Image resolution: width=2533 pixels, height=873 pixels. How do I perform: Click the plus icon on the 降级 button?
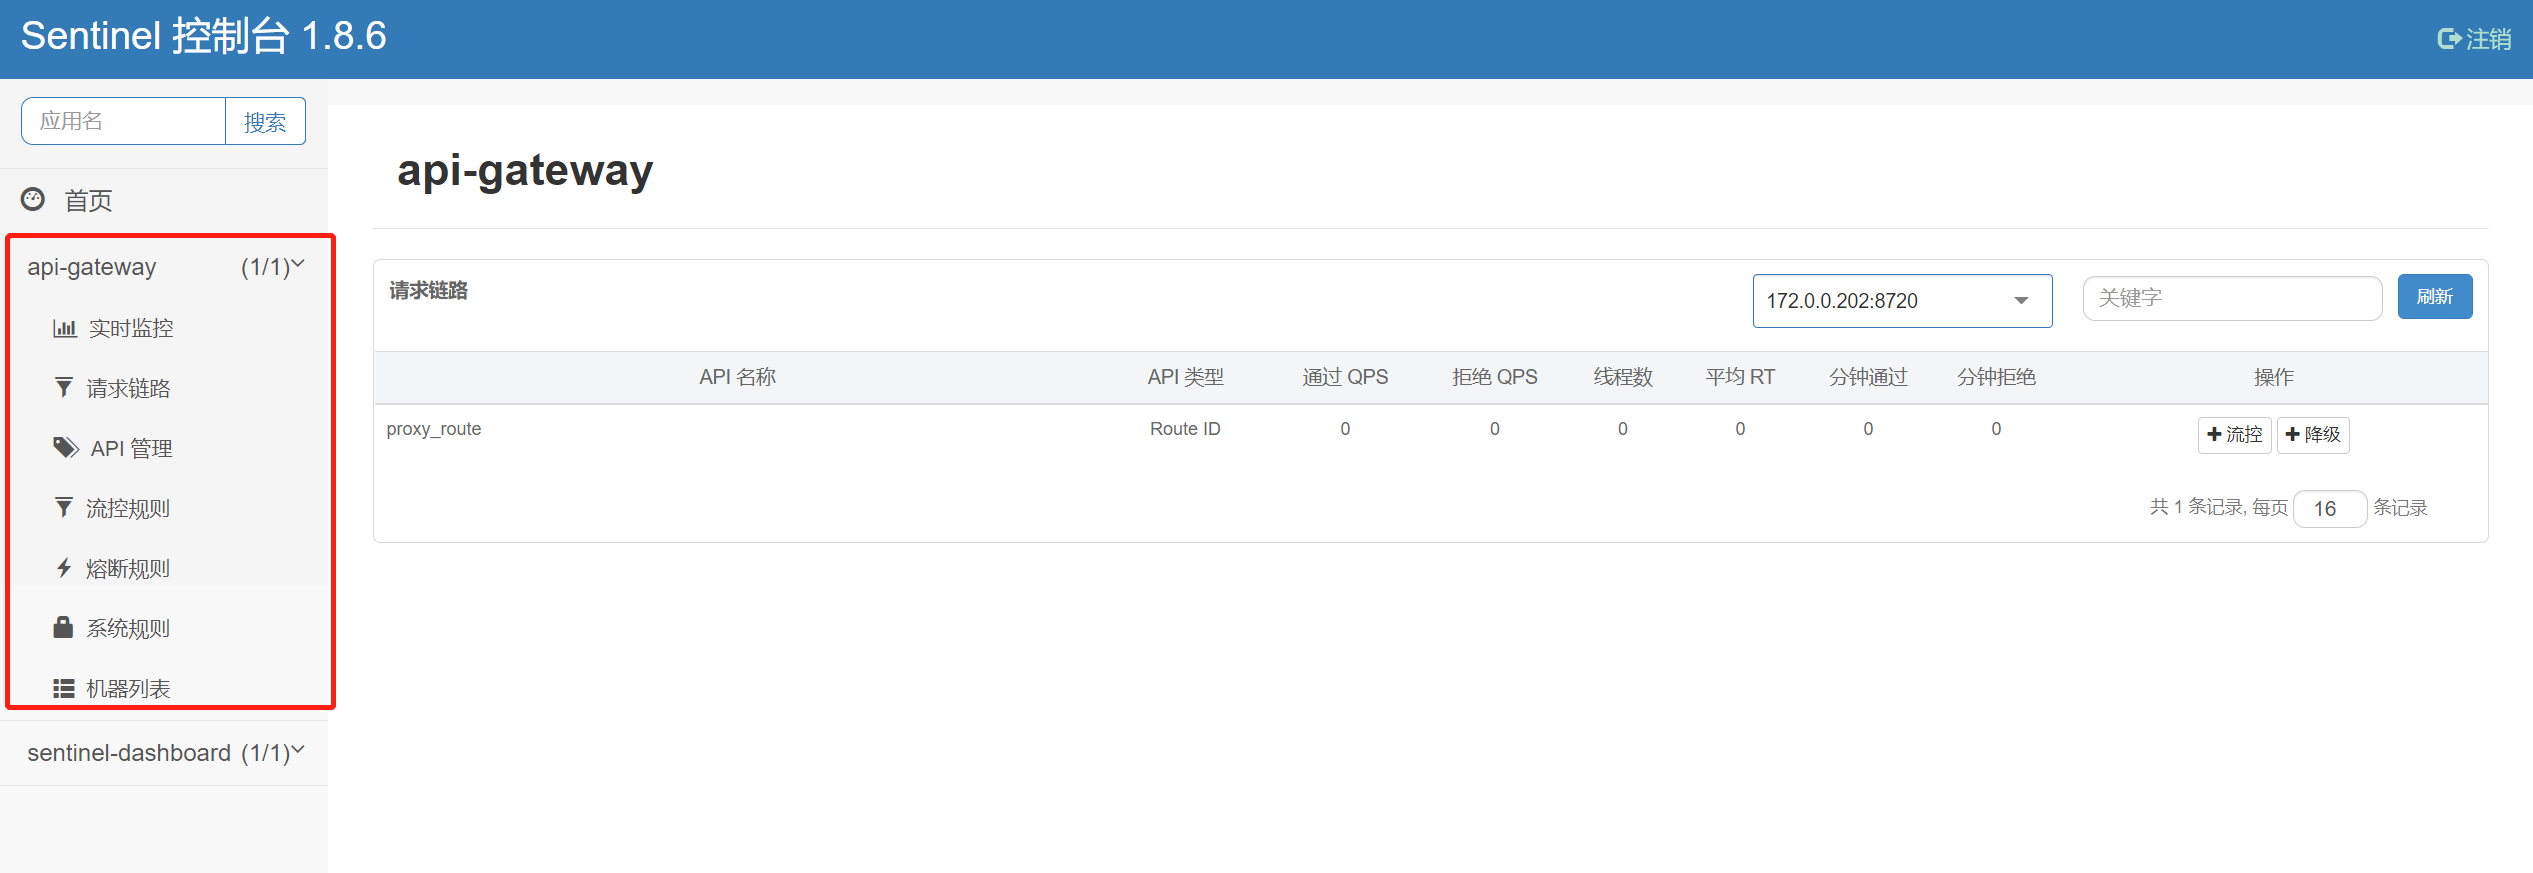[2293, 434]
